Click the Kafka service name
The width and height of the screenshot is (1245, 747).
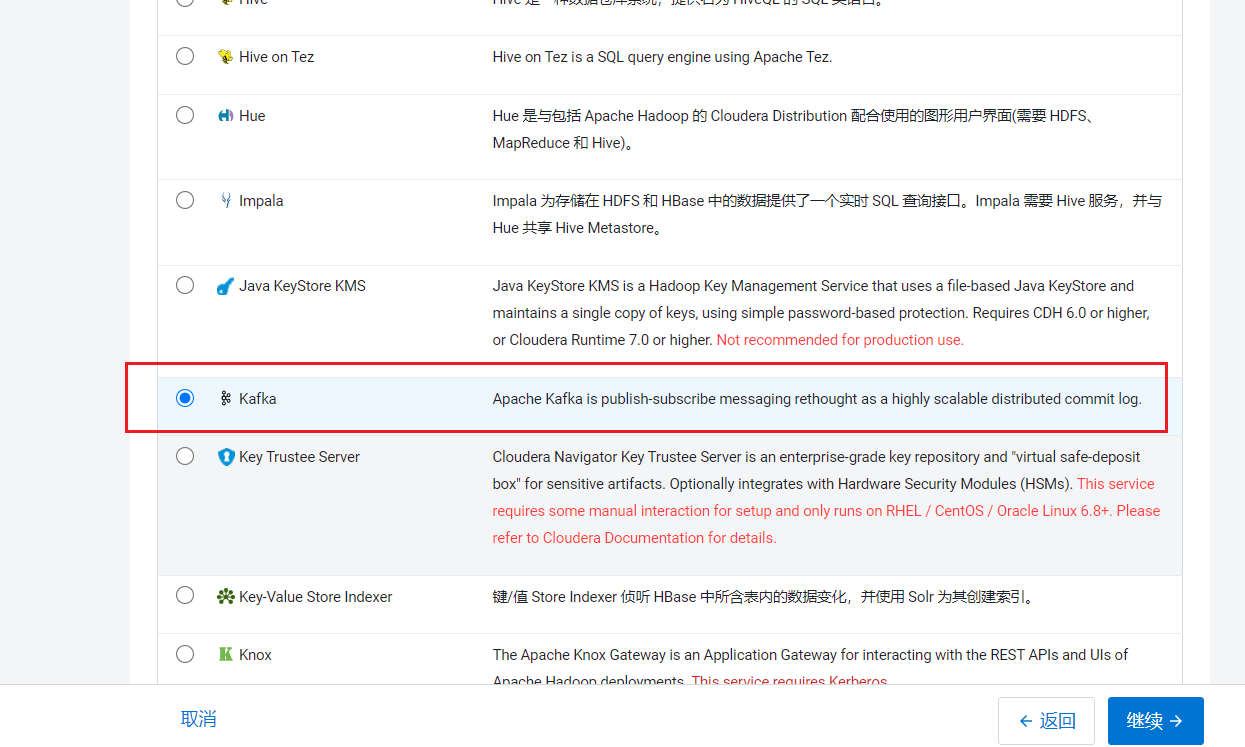point(257,398)
